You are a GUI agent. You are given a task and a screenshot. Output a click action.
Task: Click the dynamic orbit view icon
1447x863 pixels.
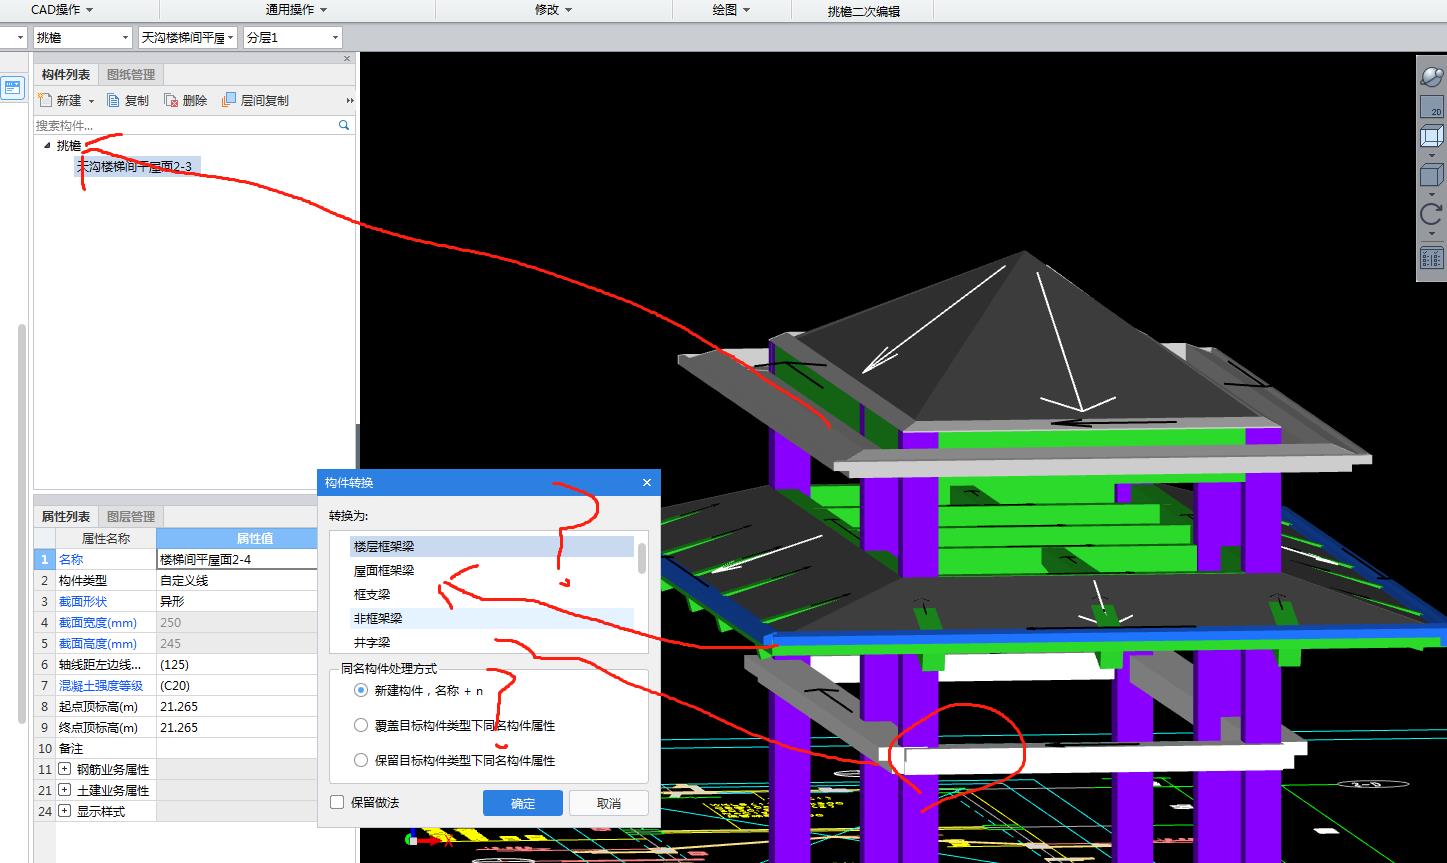tap(1431, 78)
